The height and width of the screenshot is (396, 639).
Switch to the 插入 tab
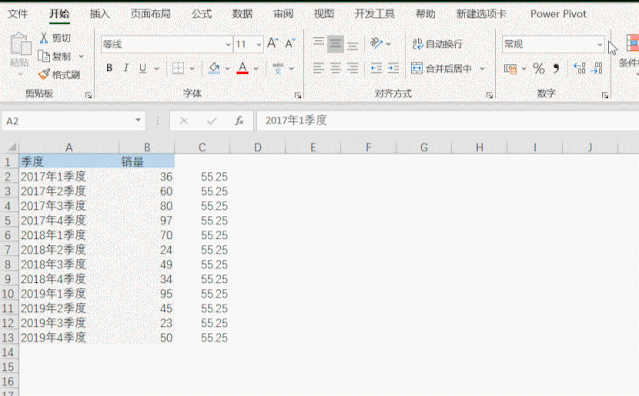pos(100,14)
